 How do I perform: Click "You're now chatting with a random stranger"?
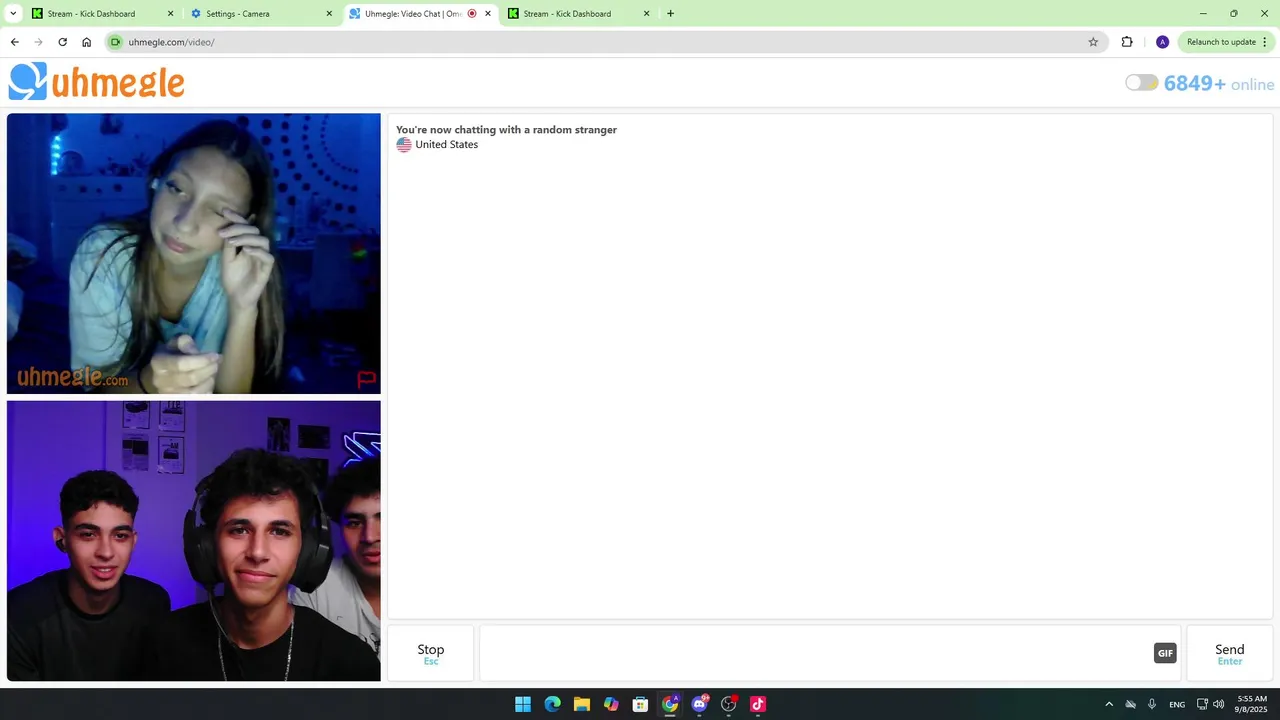tap(506, 130)
